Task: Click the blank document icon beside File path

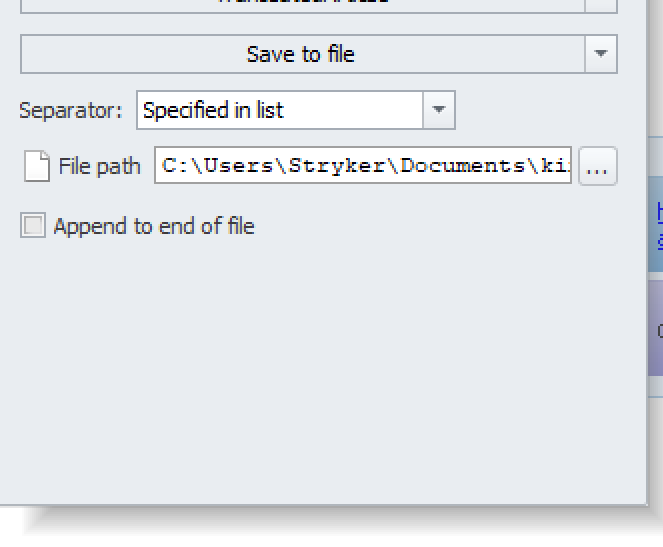Action: click(x=37, y=166)
